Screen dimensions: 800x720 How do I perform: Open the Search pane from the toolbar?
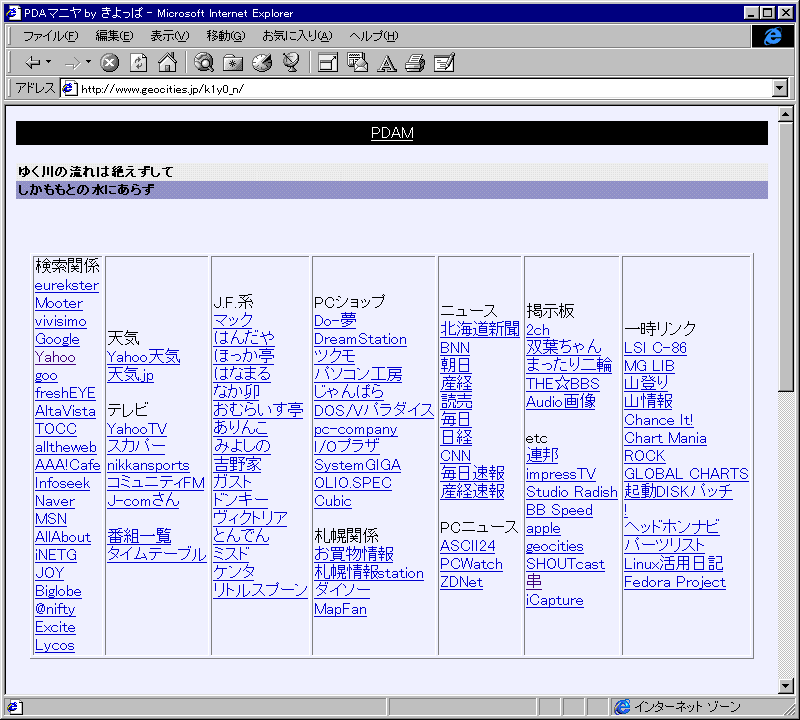click(204, 63)
